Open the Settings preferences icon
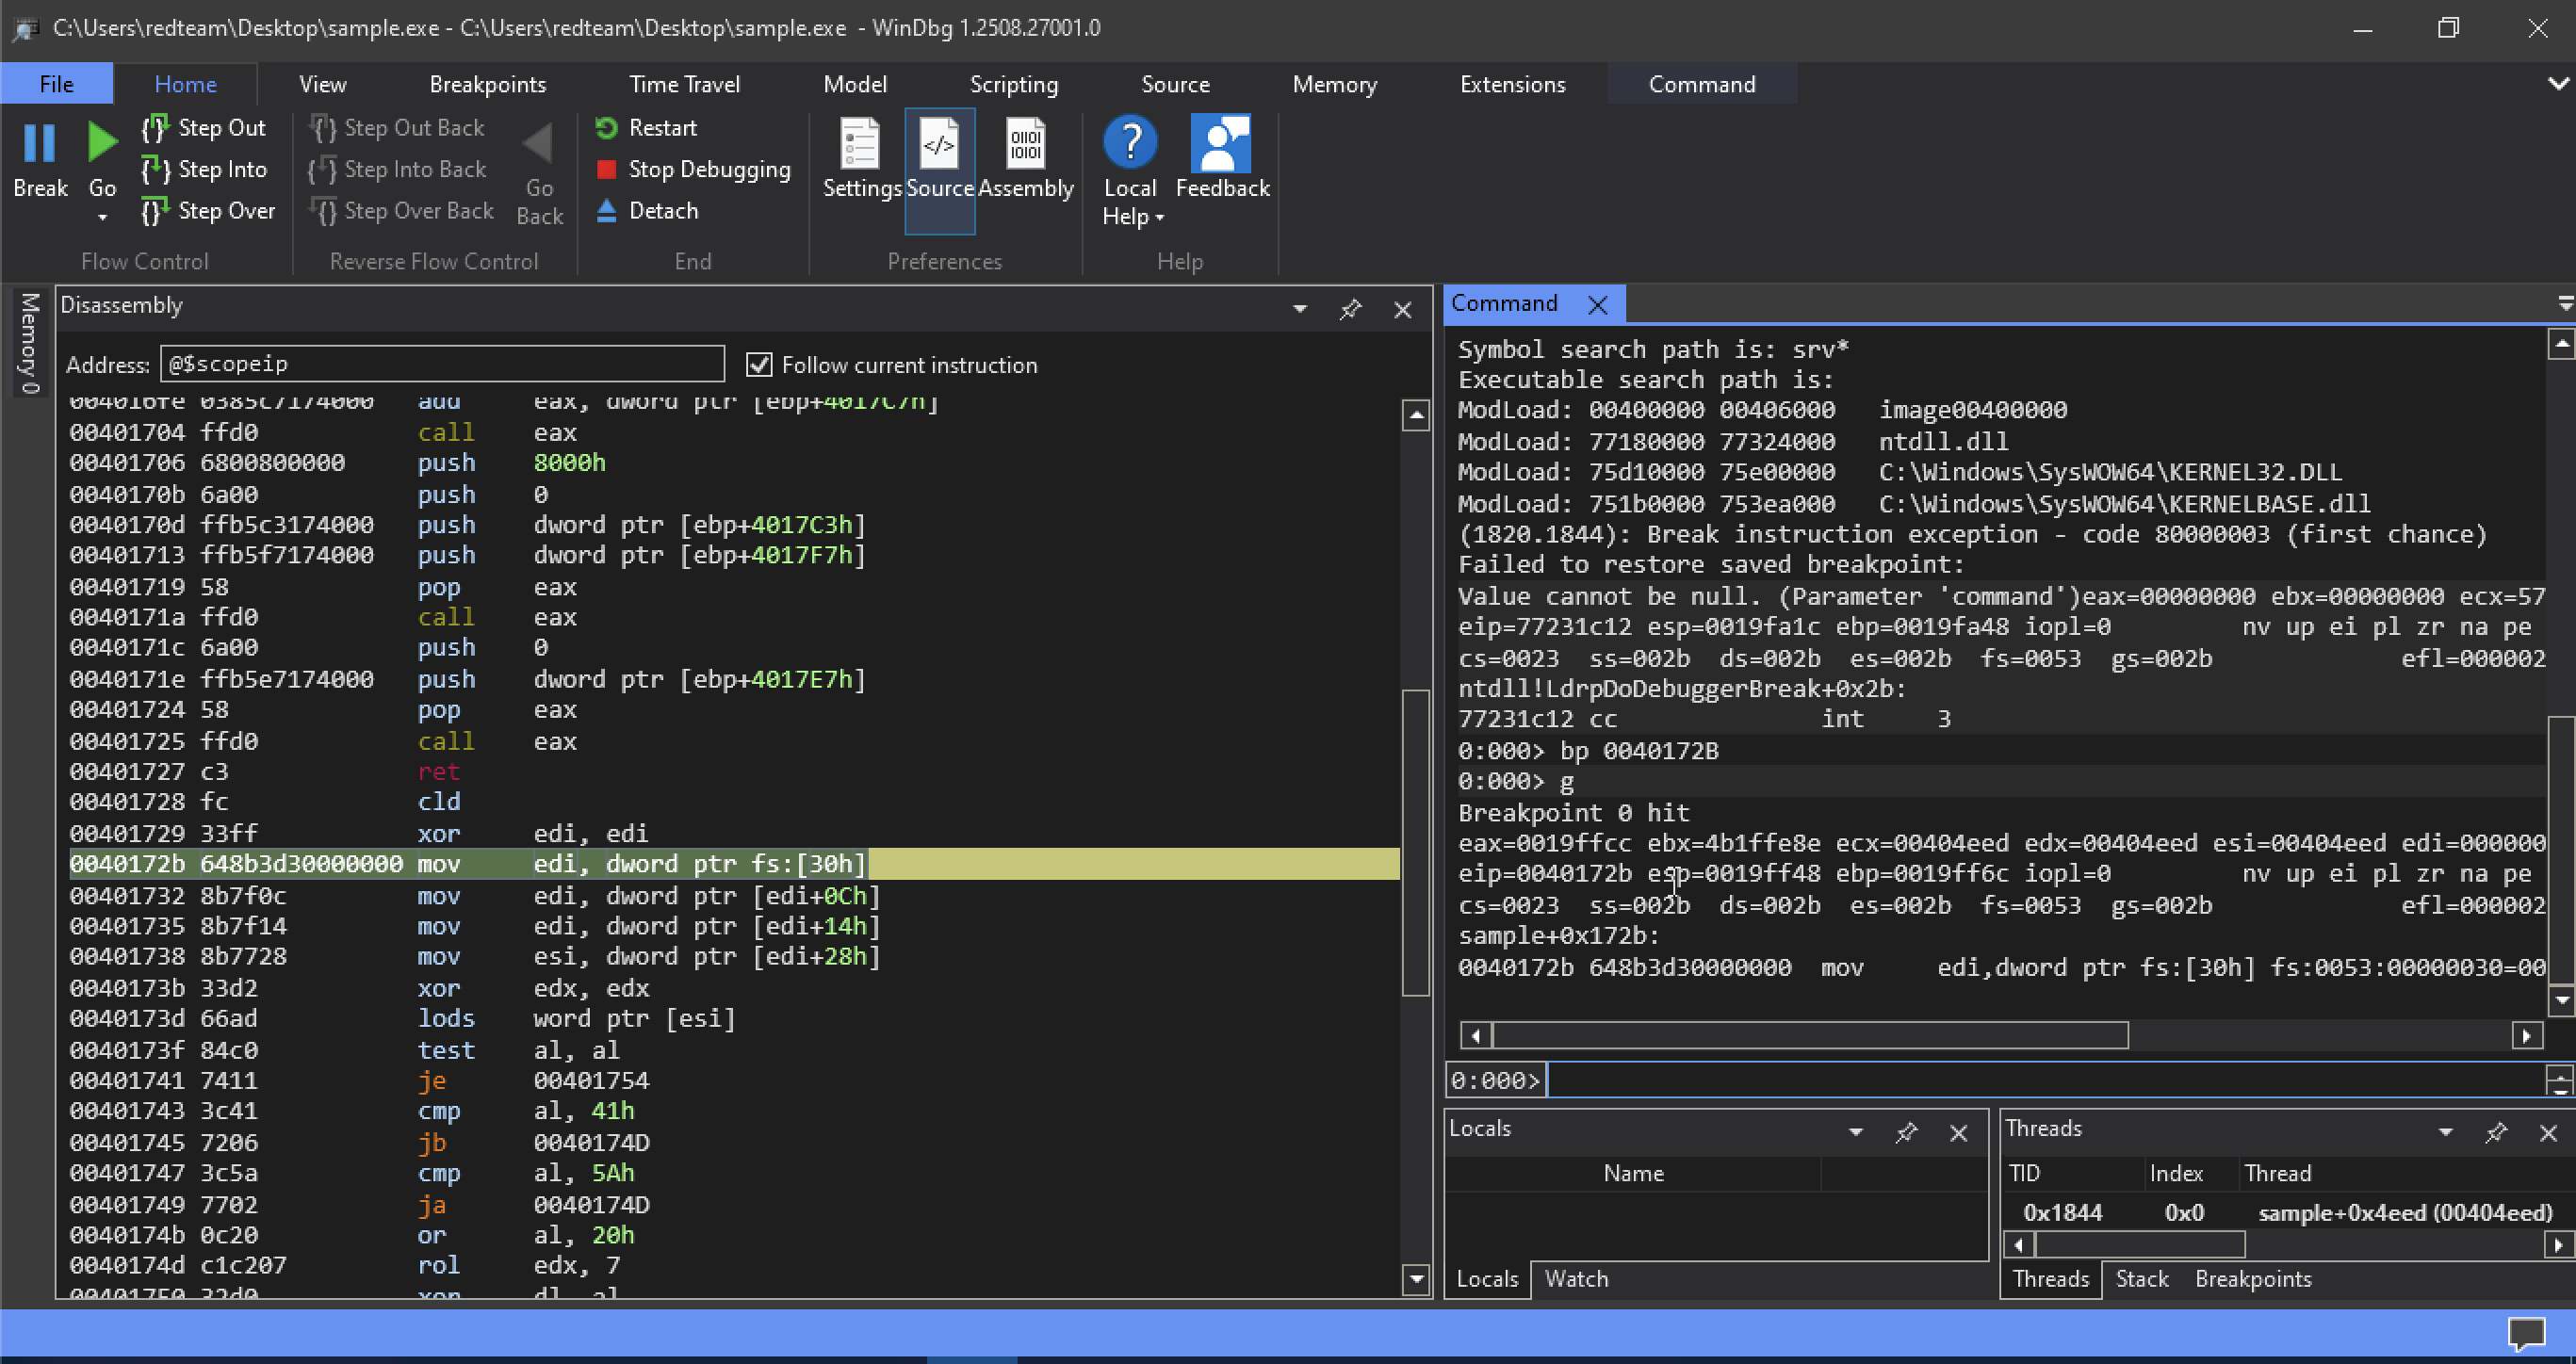Image resolution: width=2576 pixels, height=1364 pixels. click(x=861, y=145)
